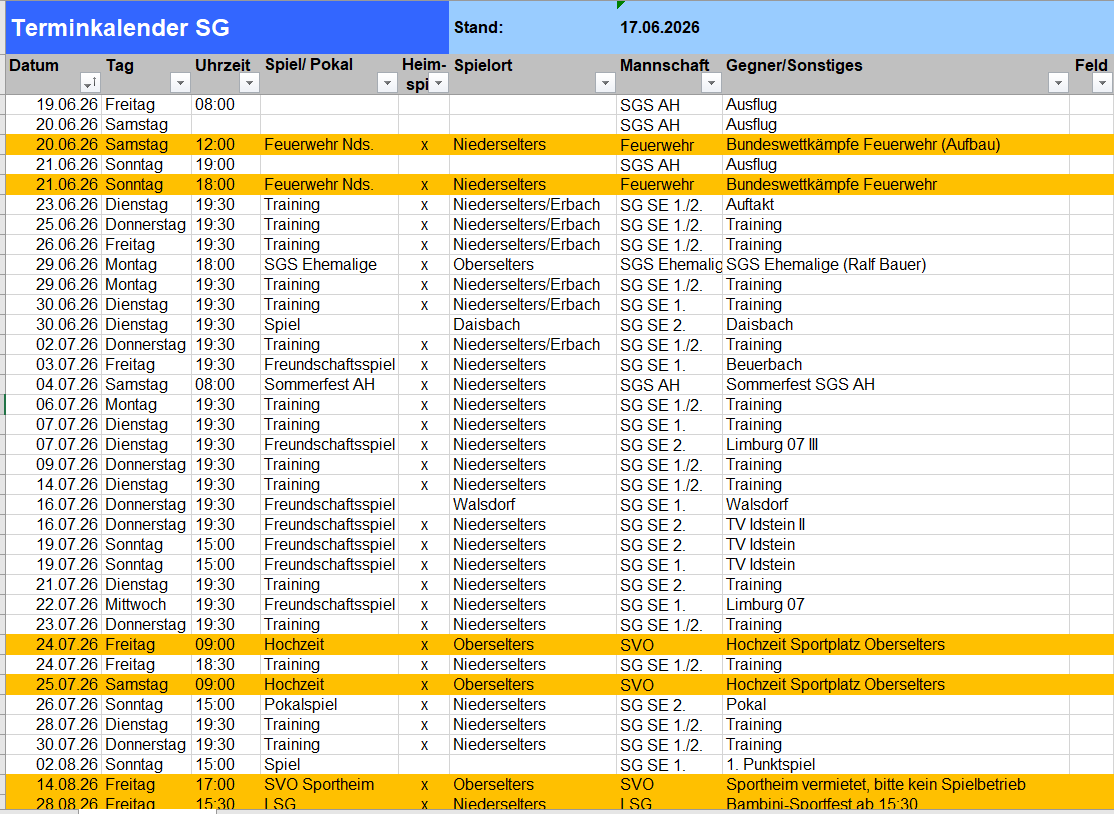Select the 'Terminkalender SG' title cell
The height and width of the screenshot is (814, 1114).
pos(227,28)
